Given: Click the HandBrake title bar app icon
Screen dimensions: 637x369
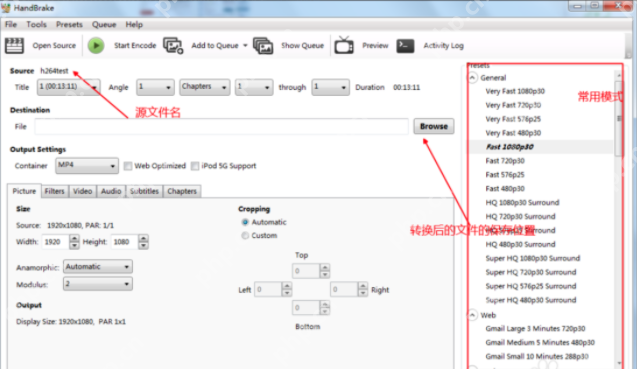Looking at the screenshot, I should pos(6,8).
